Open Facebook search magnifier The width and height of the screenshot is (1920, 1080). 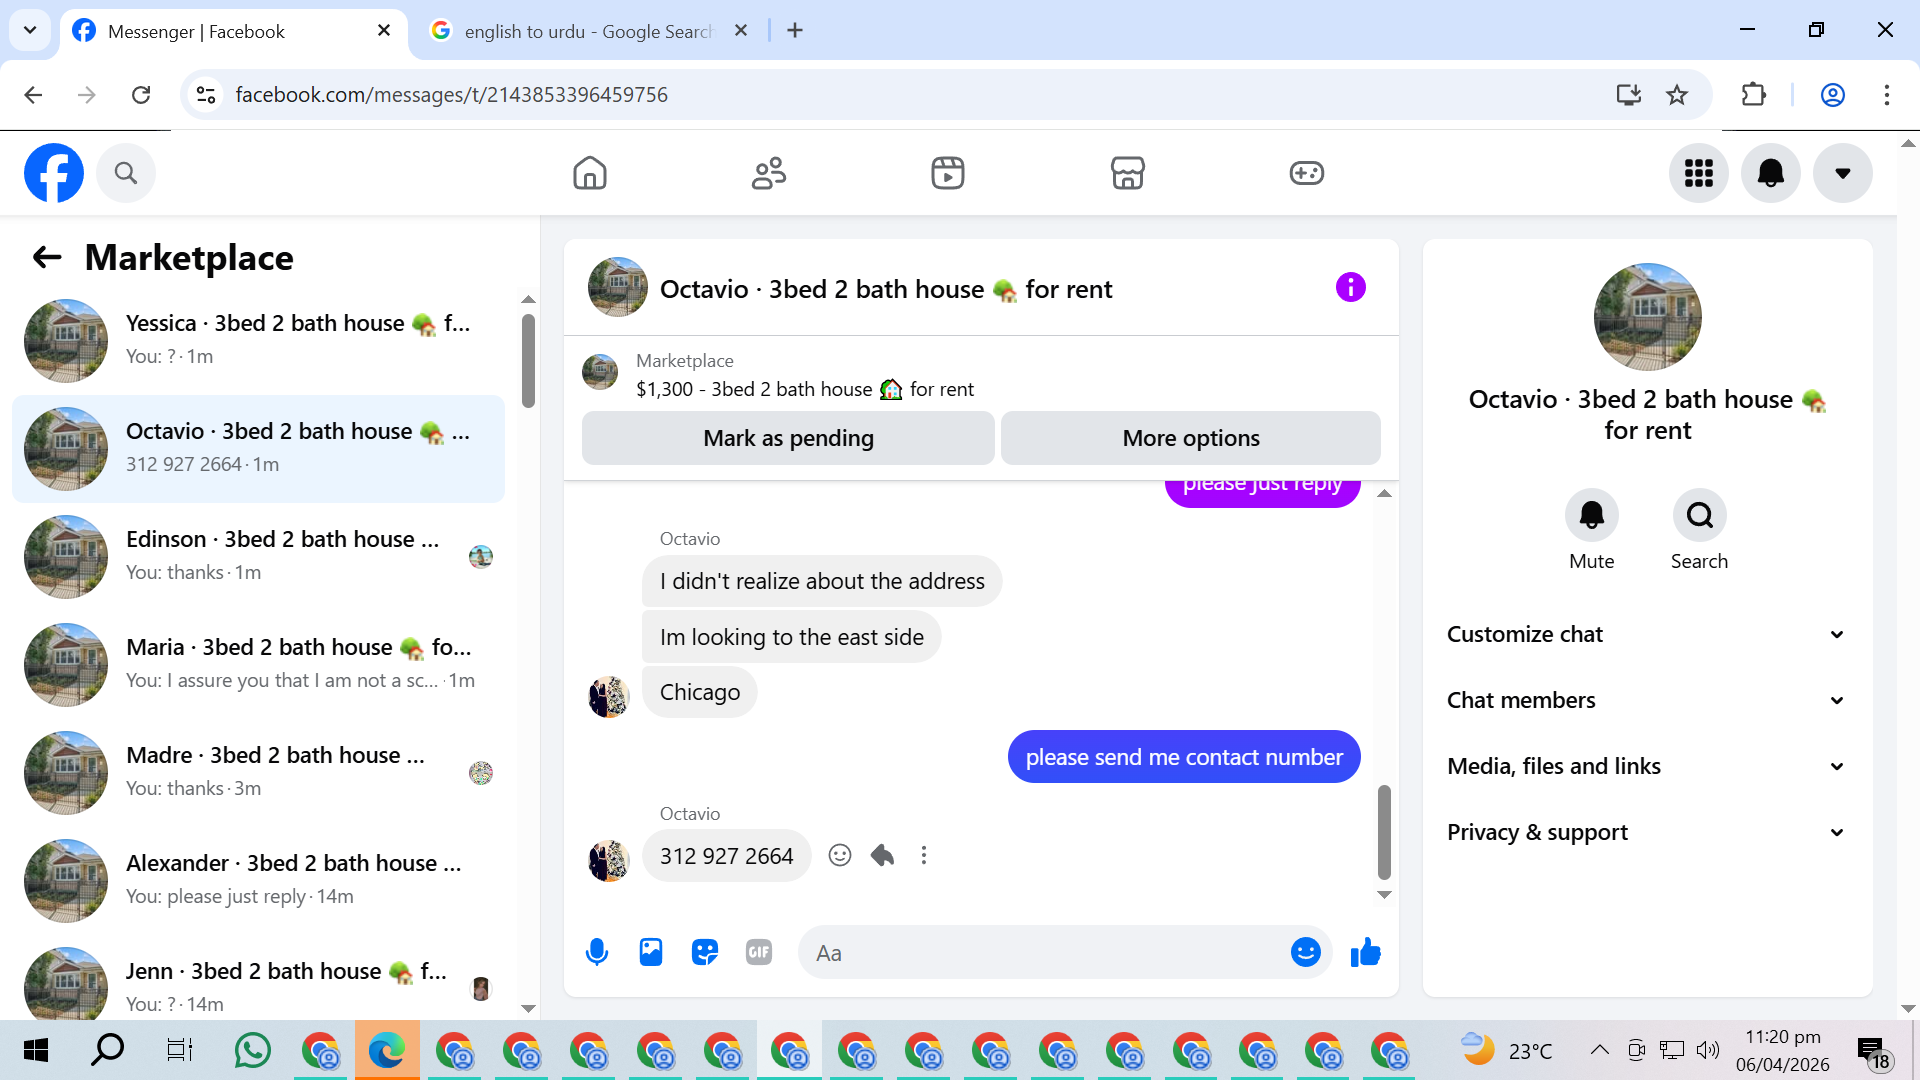click(126, 173)
